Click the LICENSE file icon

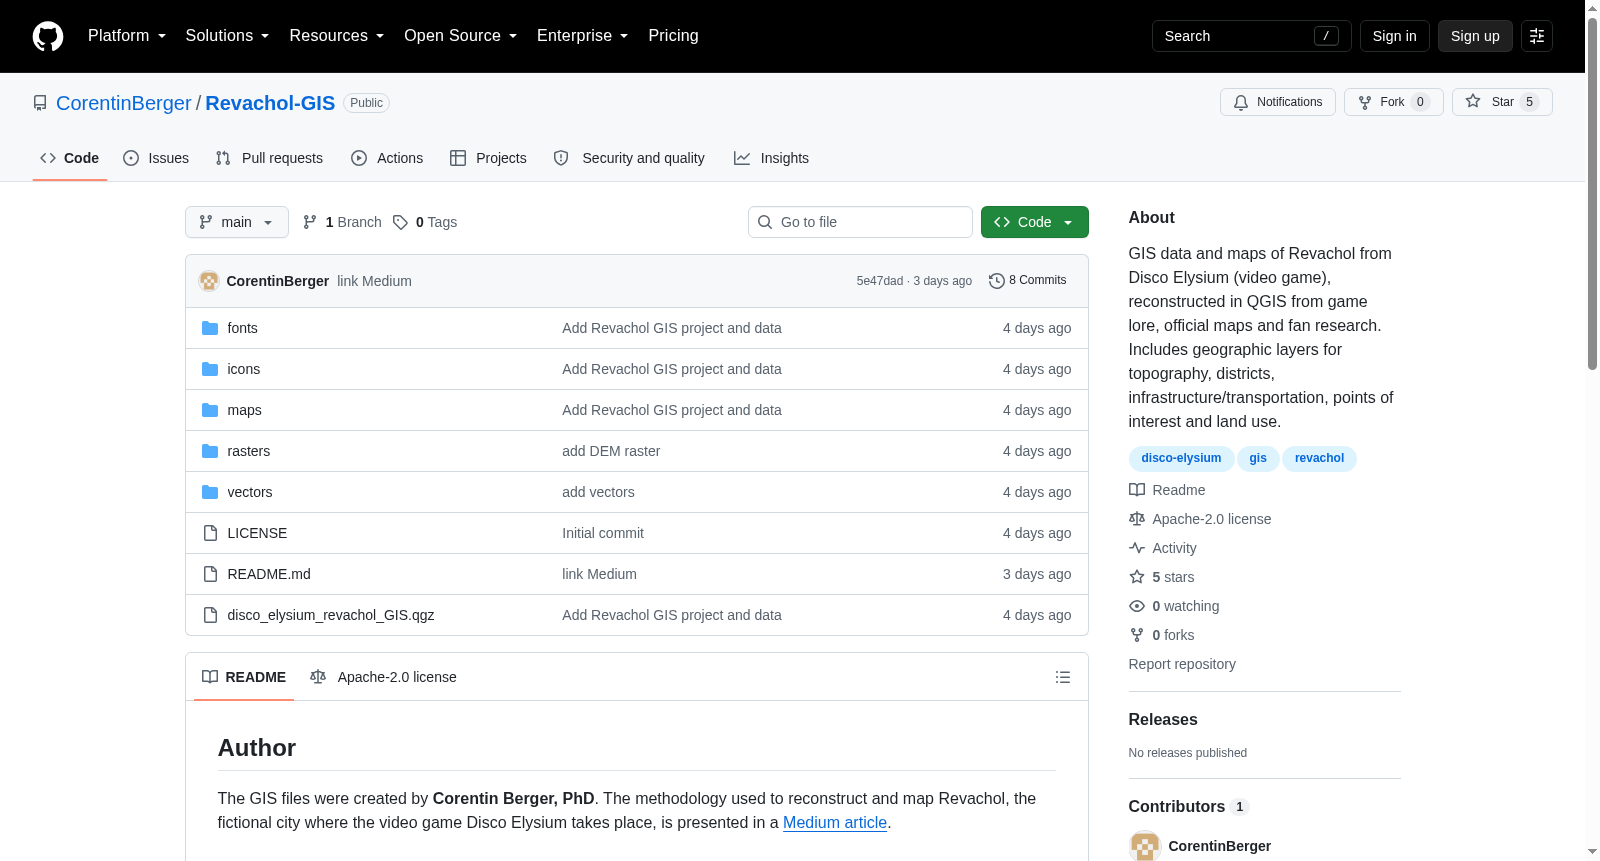coord(210,533)
